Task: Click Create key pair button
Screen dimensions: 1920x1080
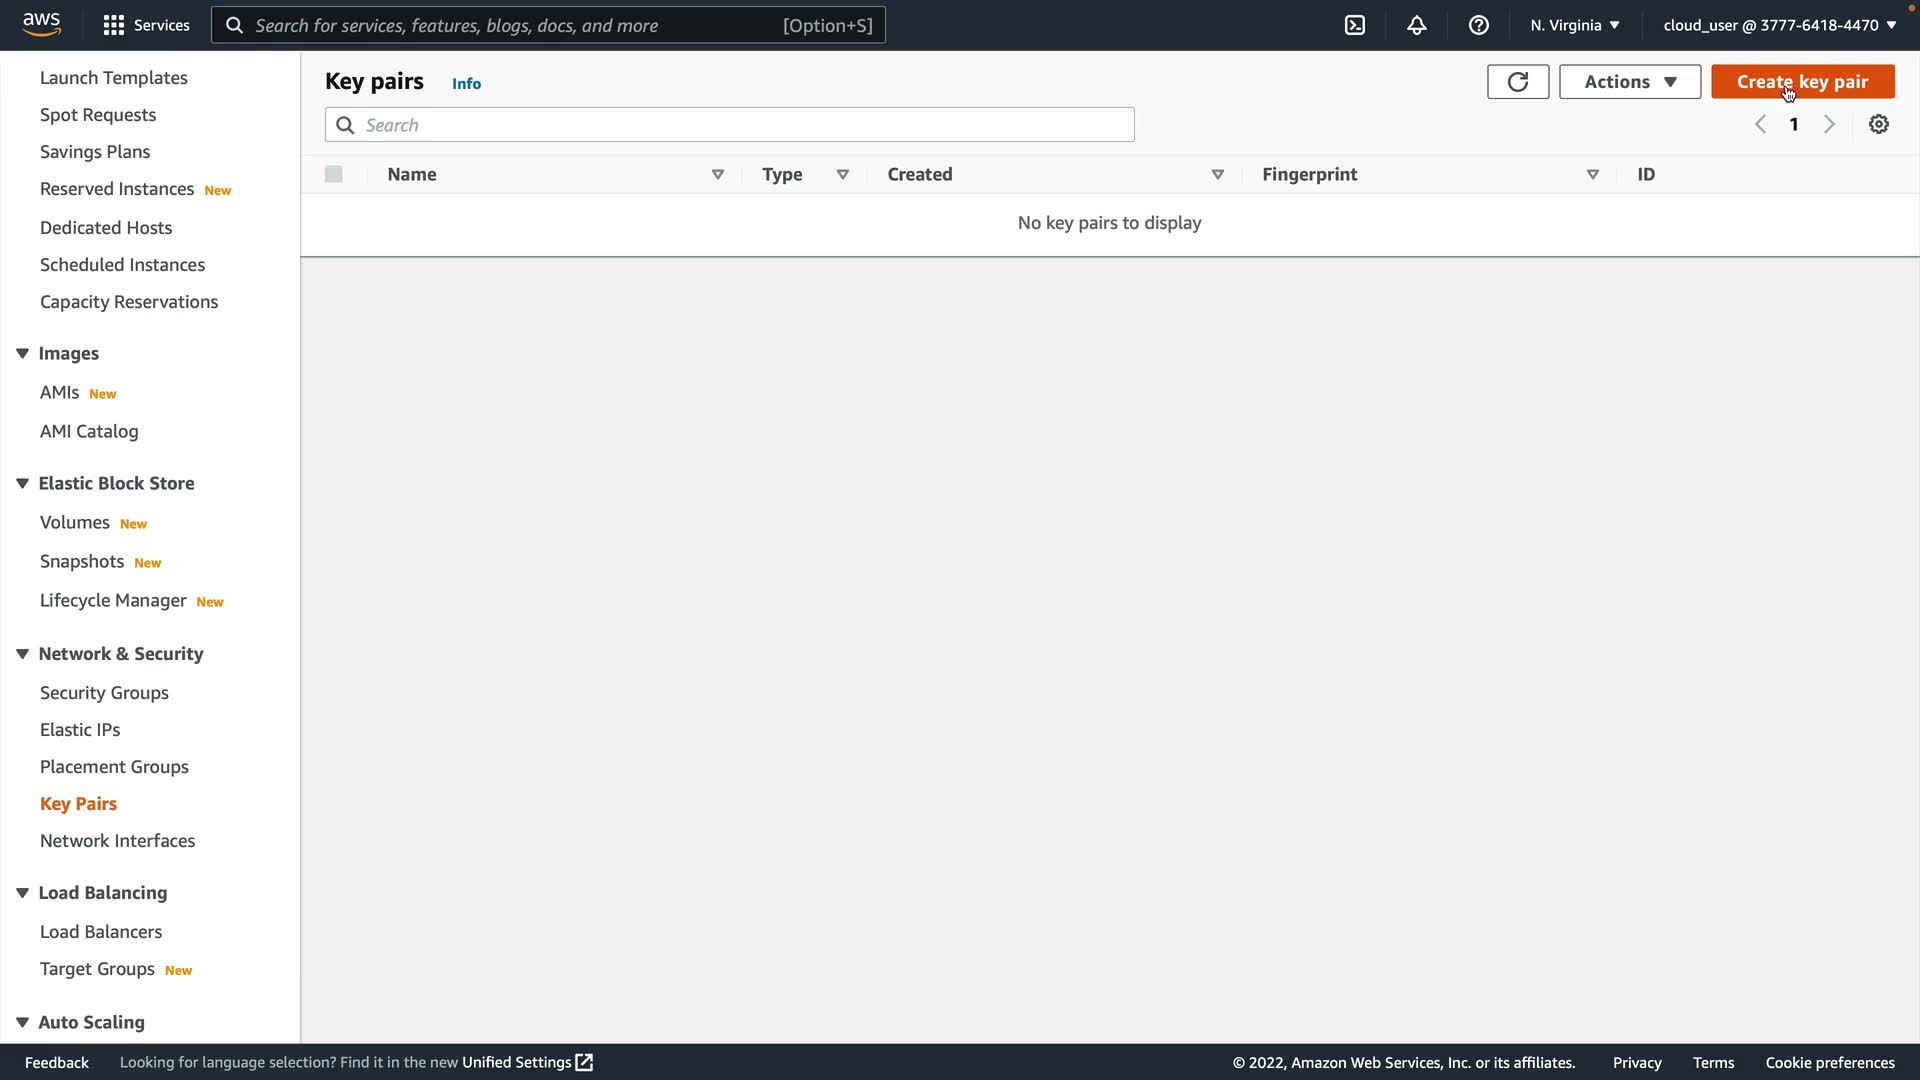Action: [x=1802, y=82]
